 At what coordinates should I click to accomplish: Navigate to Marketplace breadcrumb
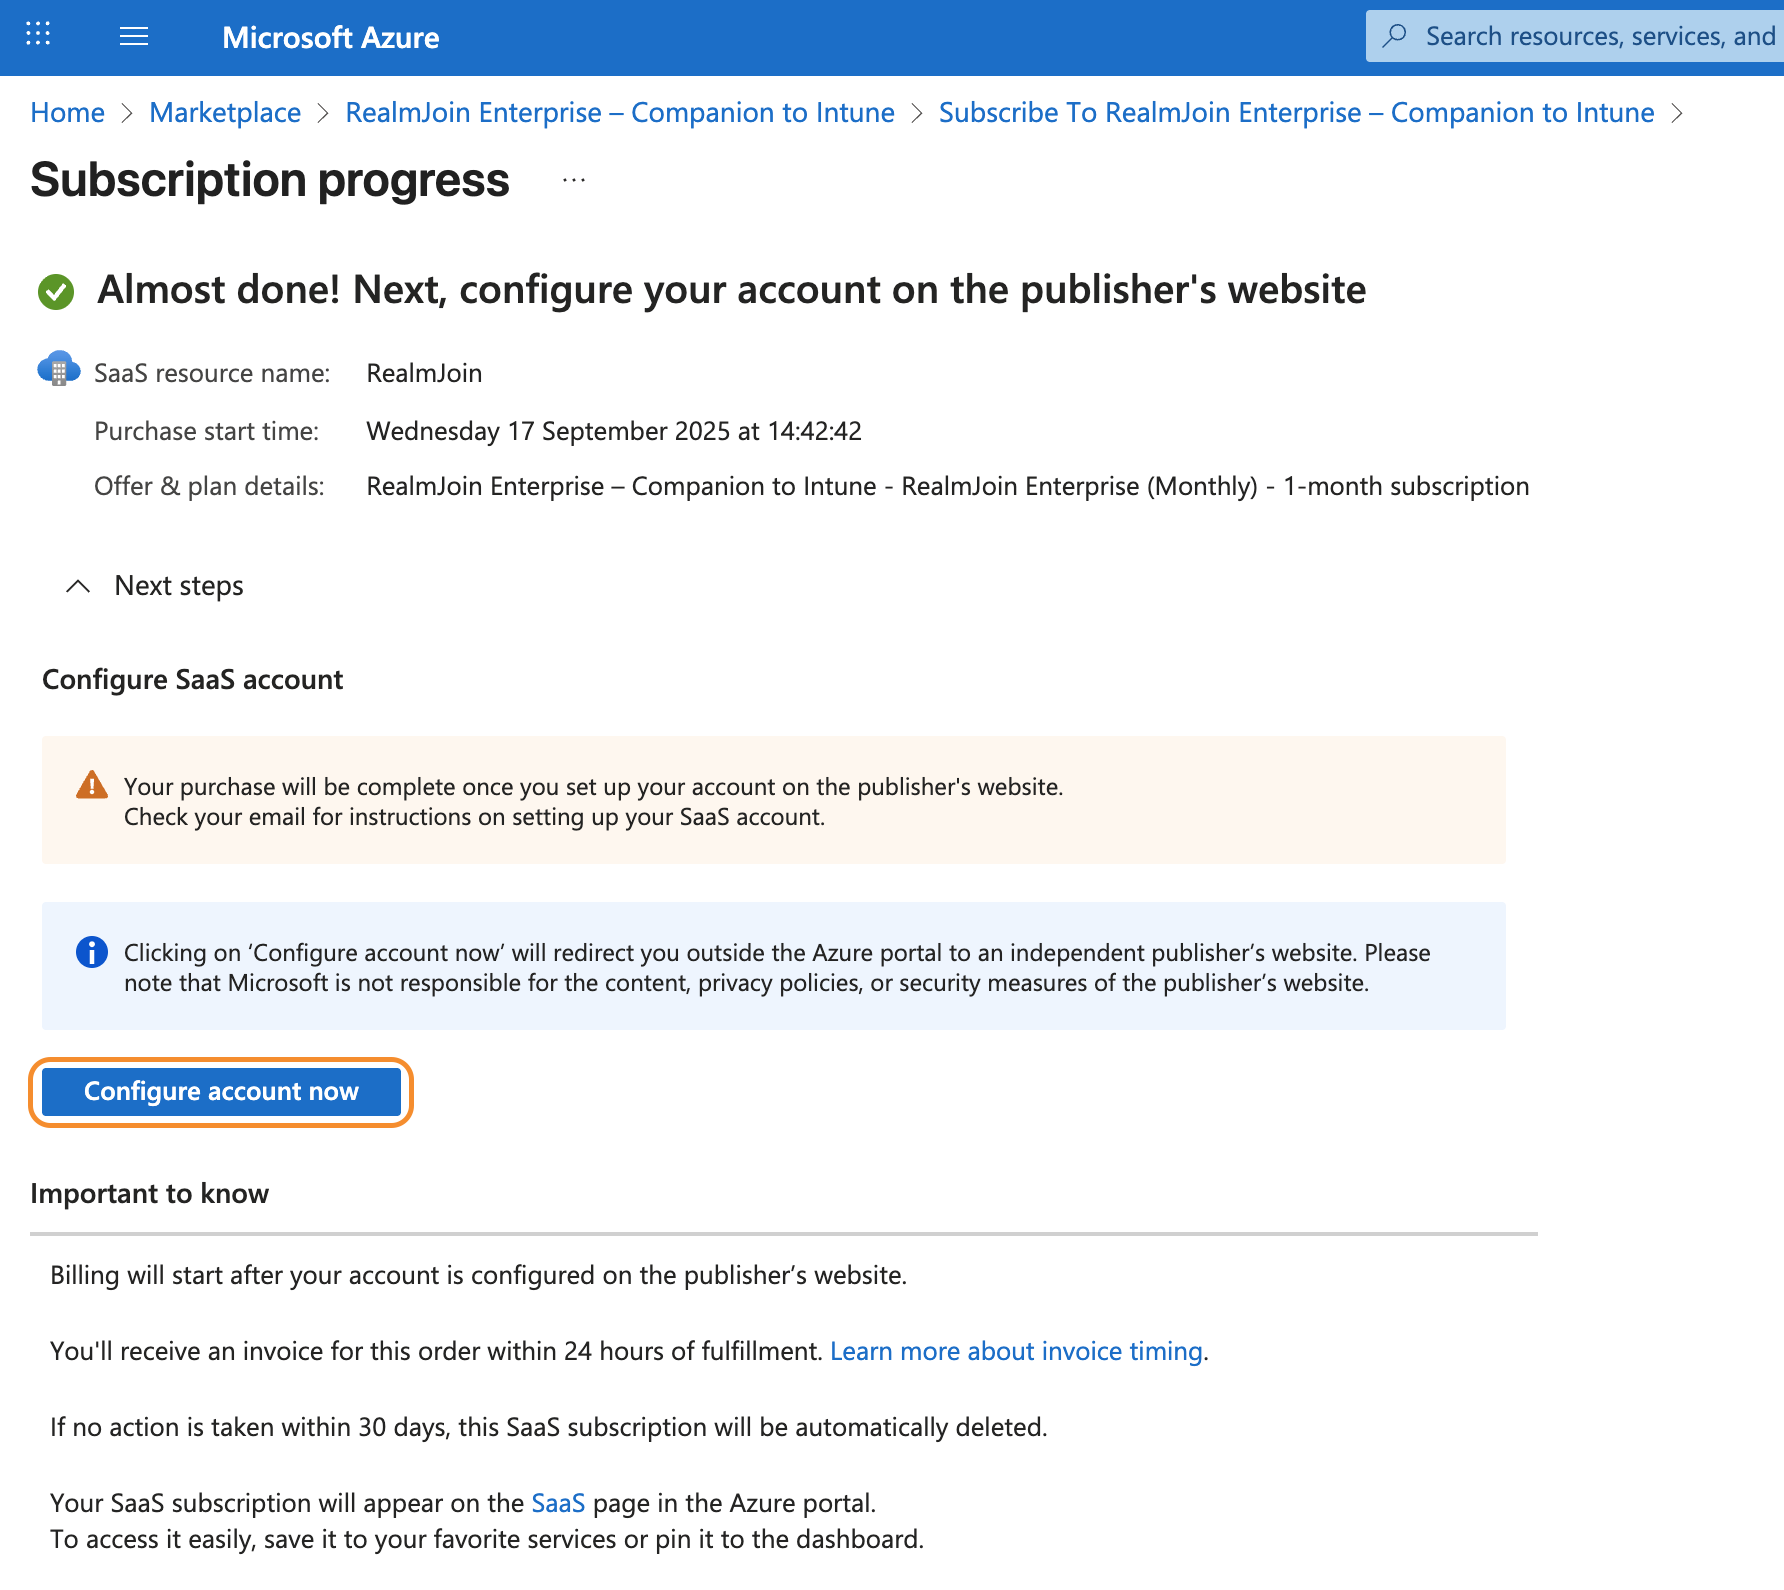[225, 113]
